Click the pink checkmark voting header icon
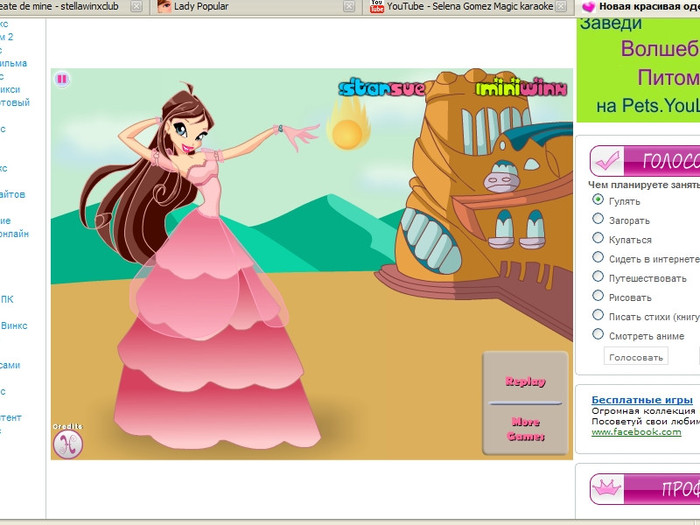Screen dimensions: 700x525 (x=606, y=160)
